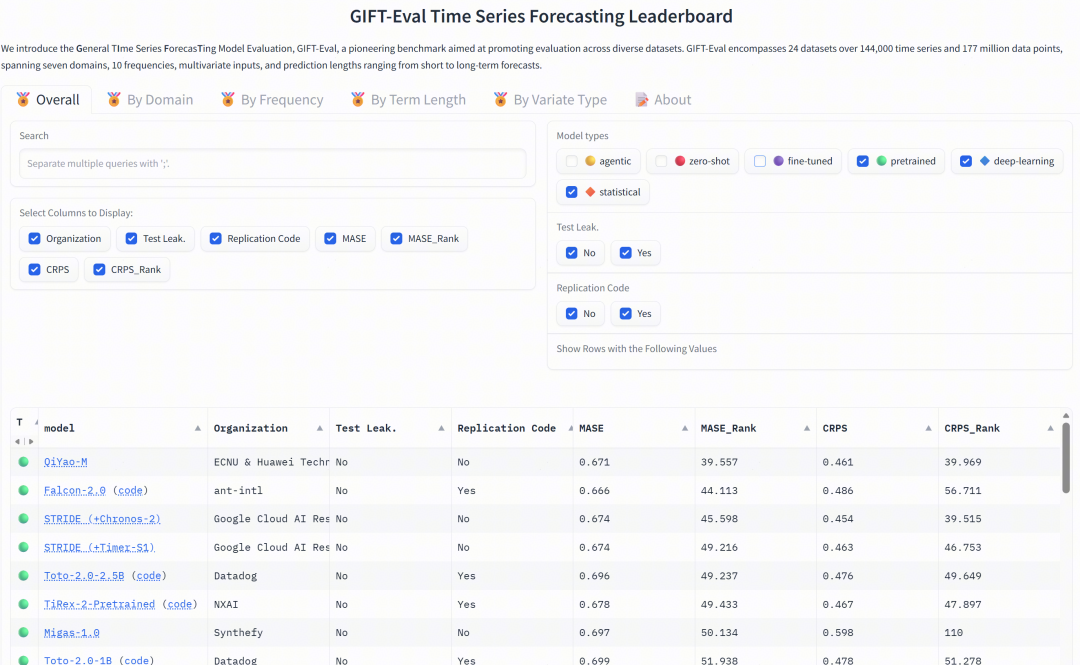This screenshot has width=1080, height=665.
Task: Uncheck Yes under Replication Code filter
Action: [625, 314]
